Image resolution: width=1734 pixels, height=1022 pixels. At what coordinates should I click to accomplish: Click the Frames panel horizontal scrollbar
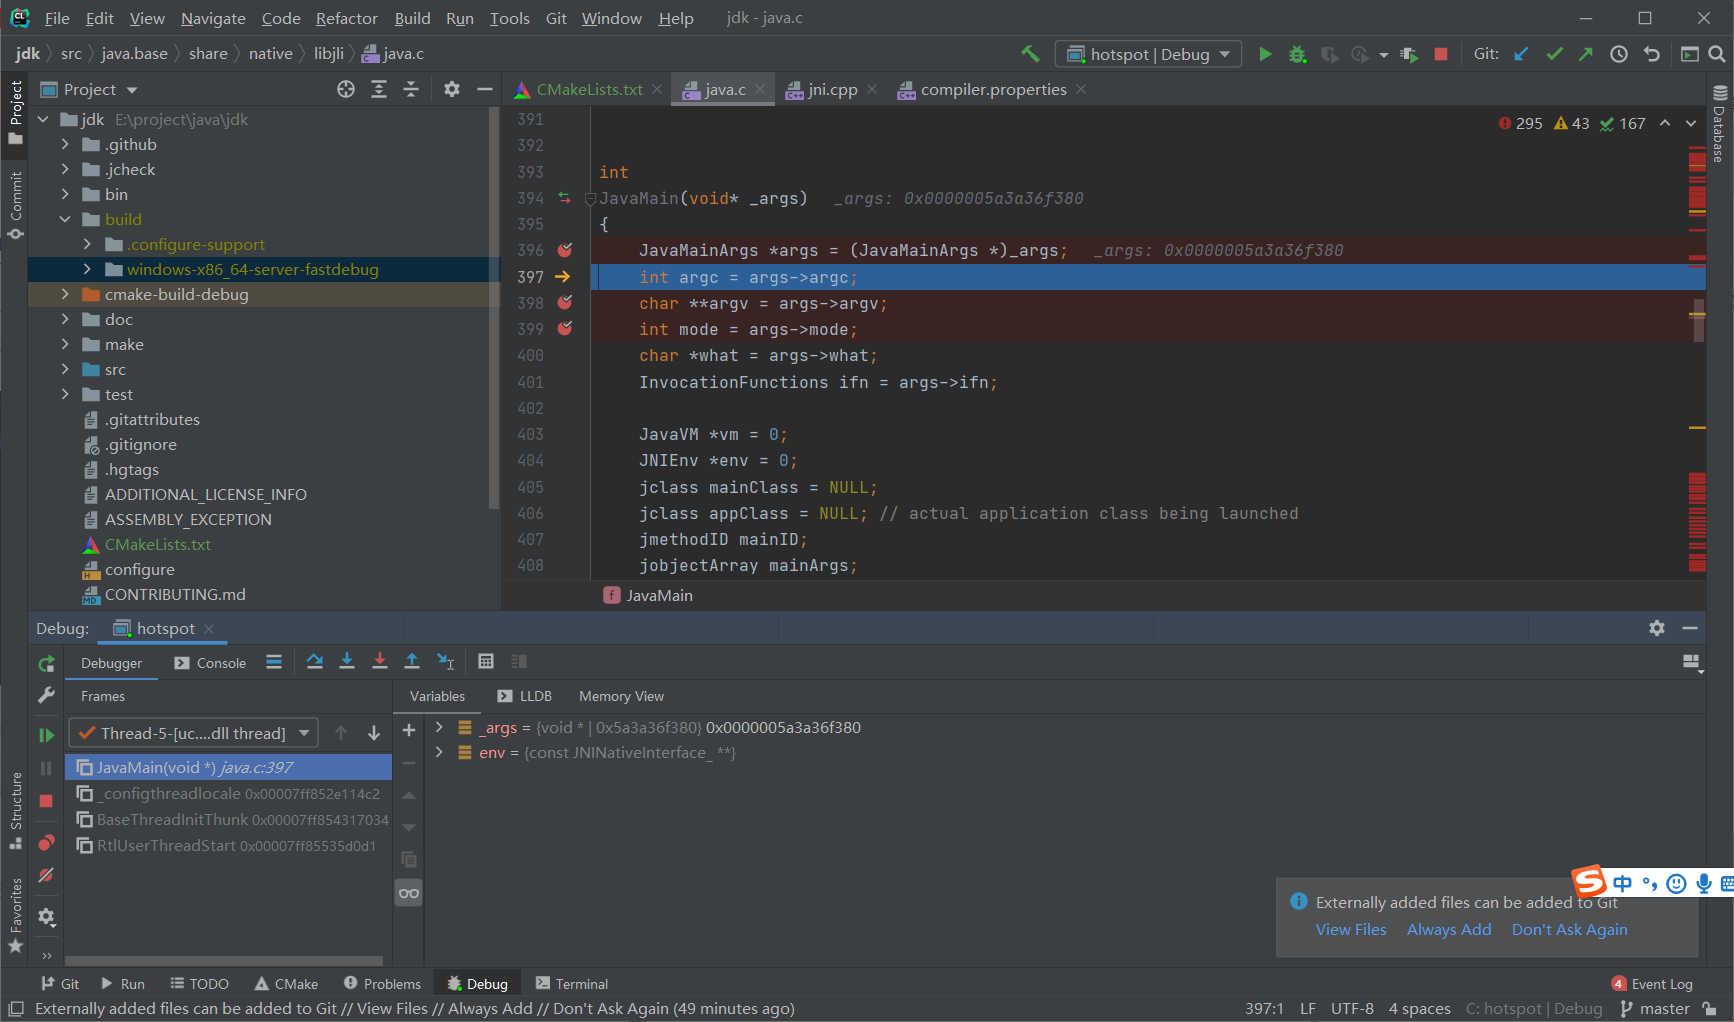[224, 961]
